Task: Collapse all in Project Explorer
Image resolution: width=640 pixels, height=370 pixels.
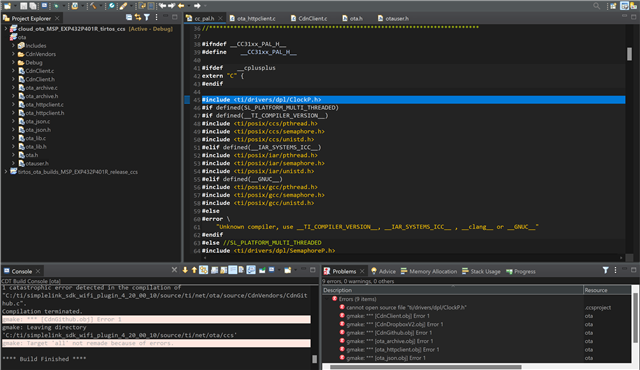Action: coord(129,17)
